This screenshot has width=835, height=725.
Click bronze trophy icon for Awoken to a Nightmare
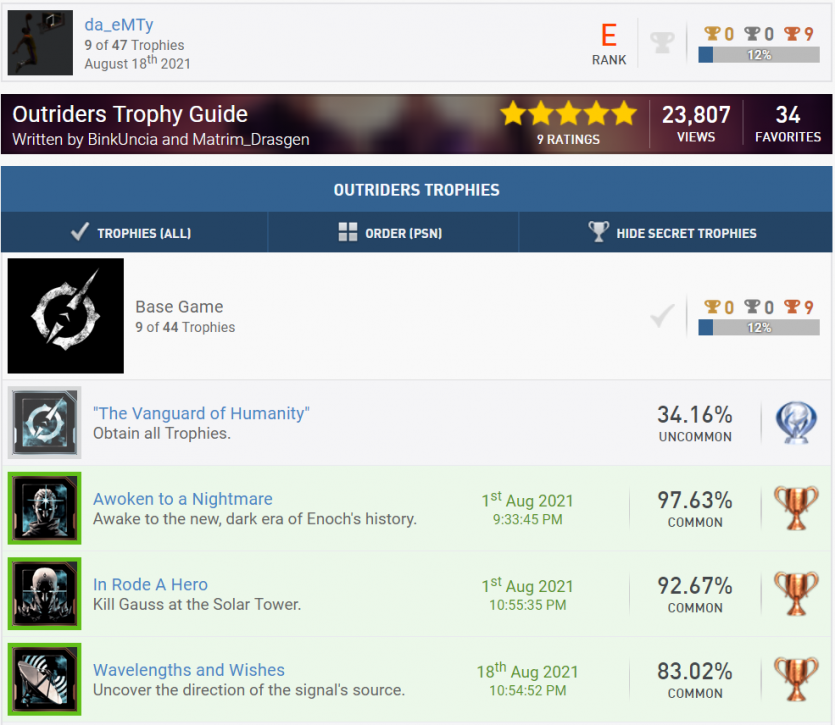pyautogui.click(x=796, y=508)
